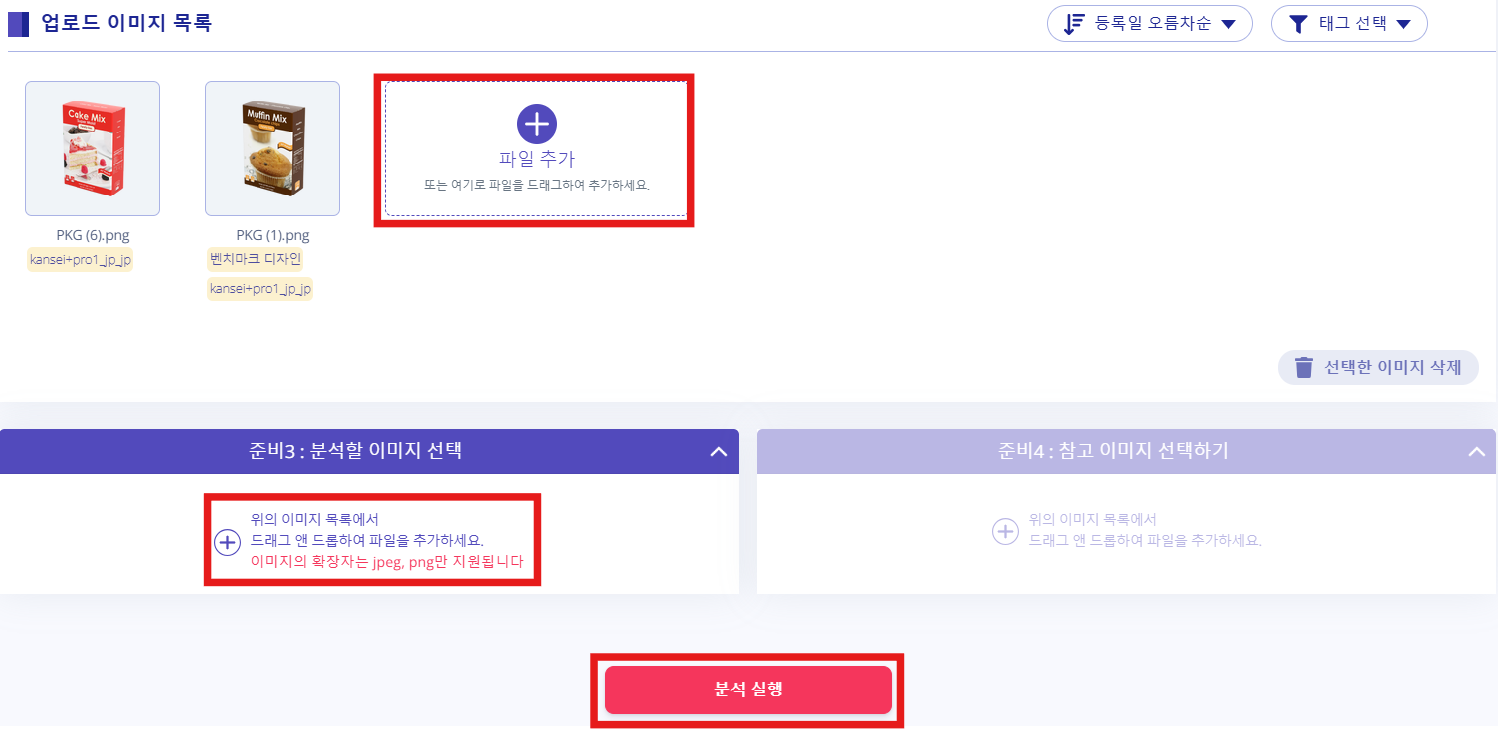Click the 벤치마크 디자인 tag
This screenshot has width=1498, height=729.
[255, 259]
